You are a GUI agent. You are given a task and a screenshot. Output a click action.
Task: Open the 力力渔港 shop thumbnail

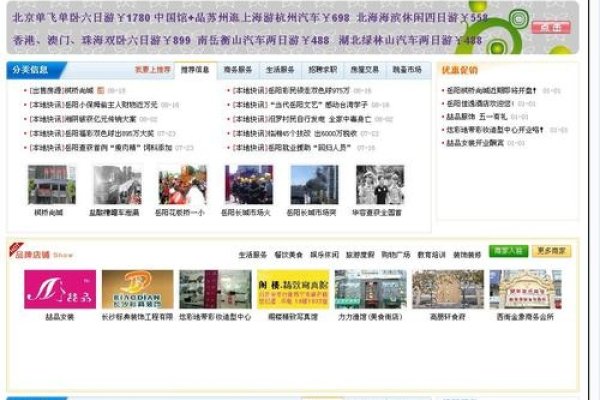click(369, 289)
